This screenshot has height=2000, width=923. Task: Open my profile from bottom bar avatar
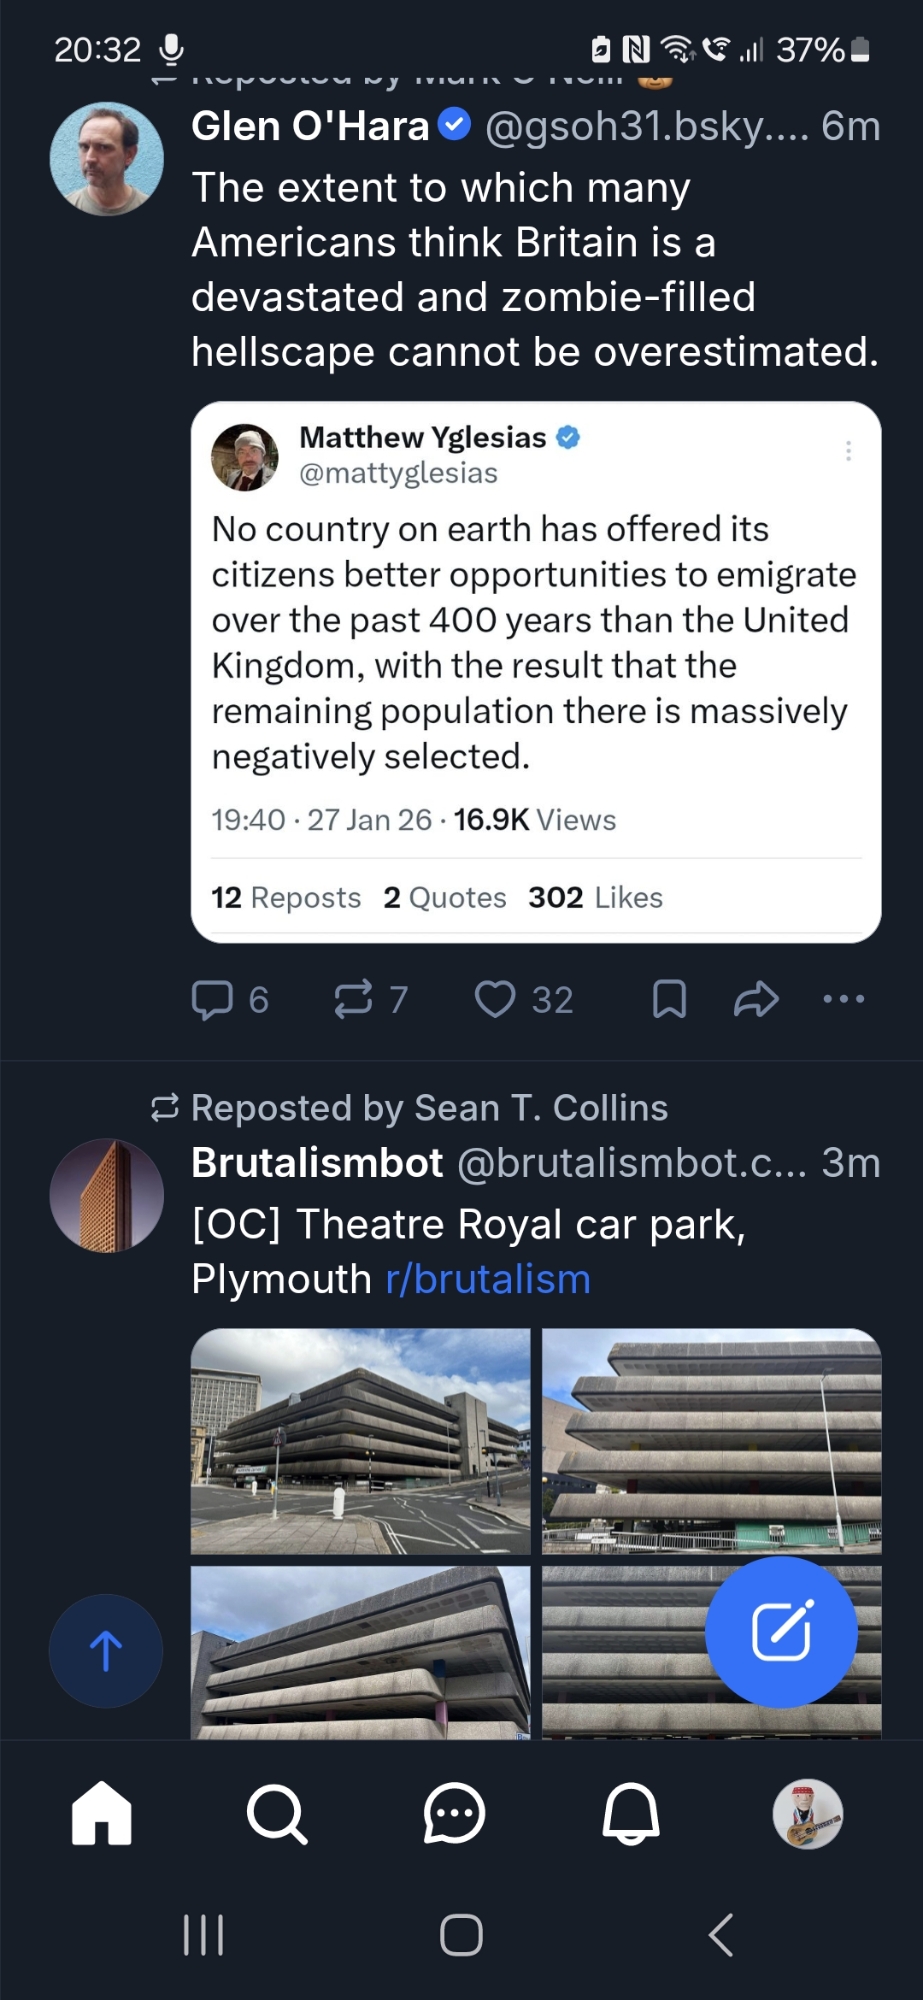point(808,1813)
